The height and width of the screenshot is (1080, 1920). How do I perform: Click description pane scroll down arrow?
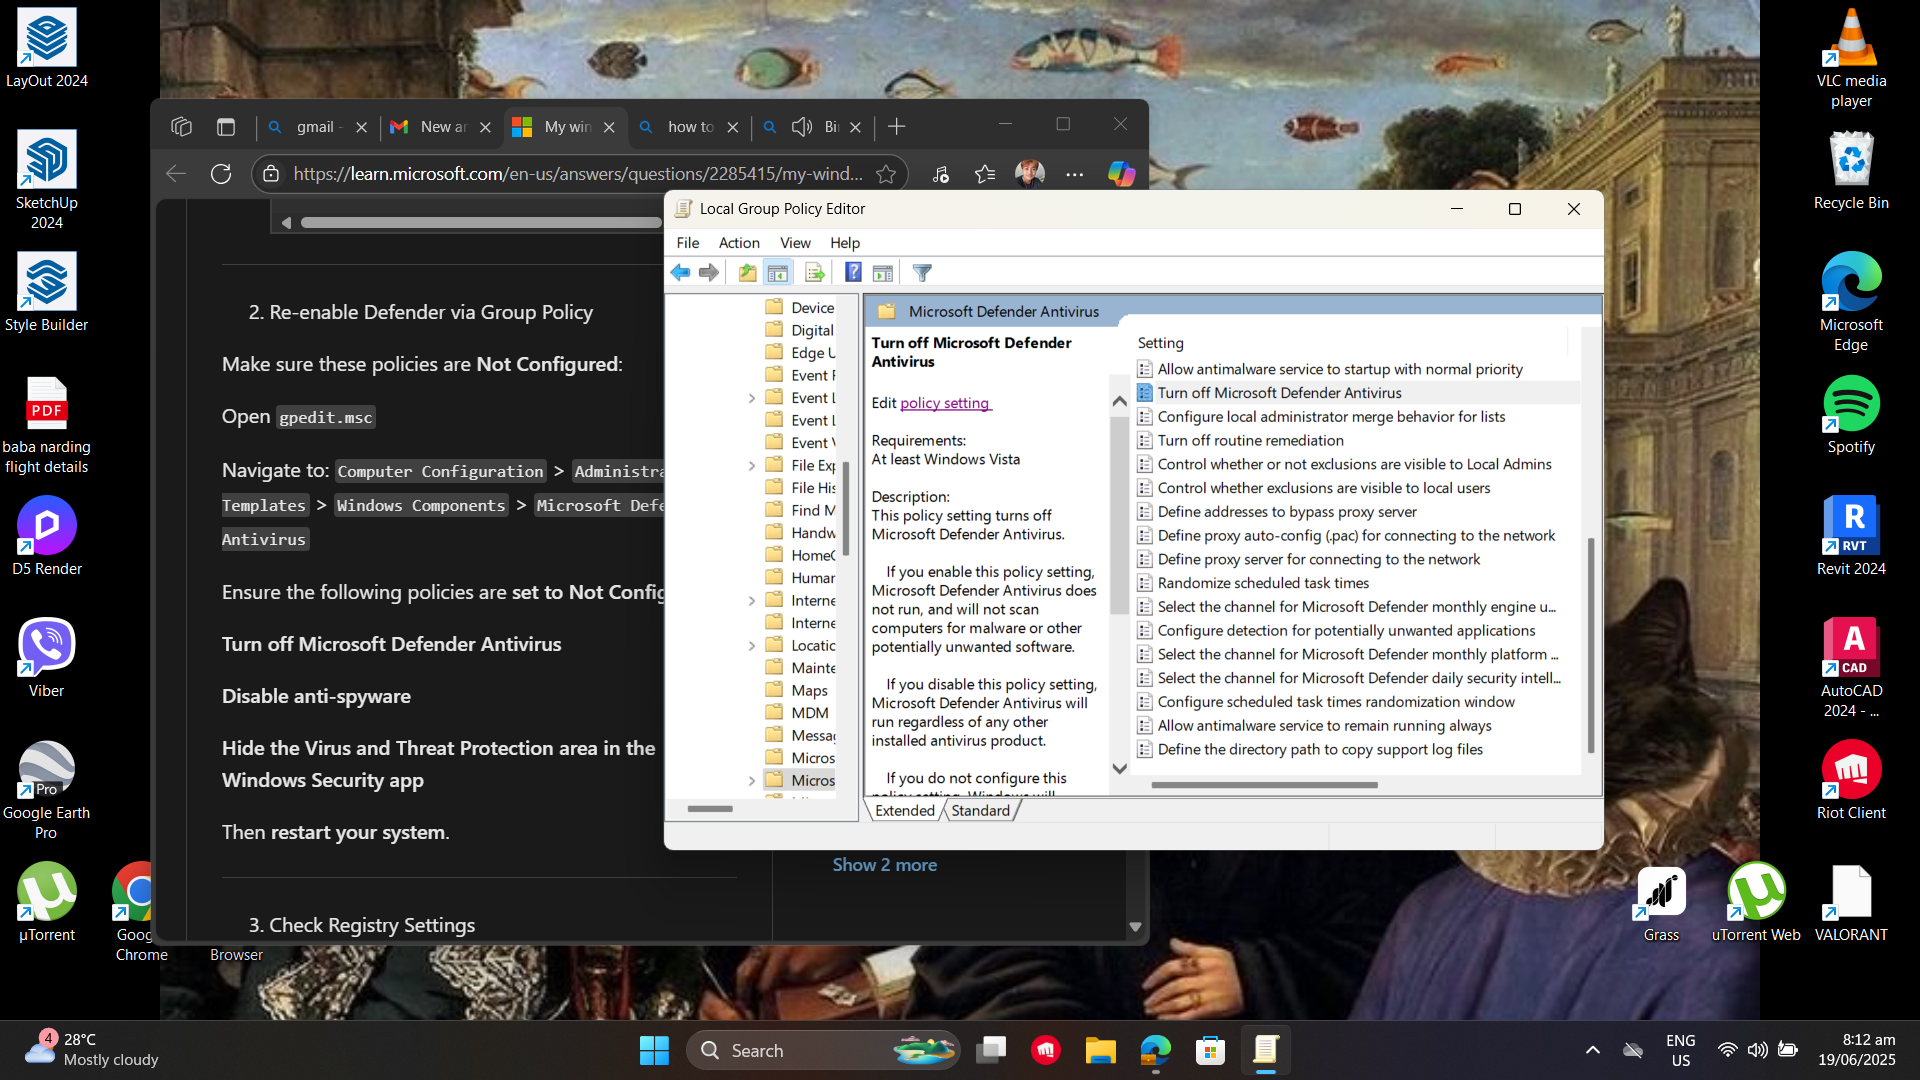1120,769
